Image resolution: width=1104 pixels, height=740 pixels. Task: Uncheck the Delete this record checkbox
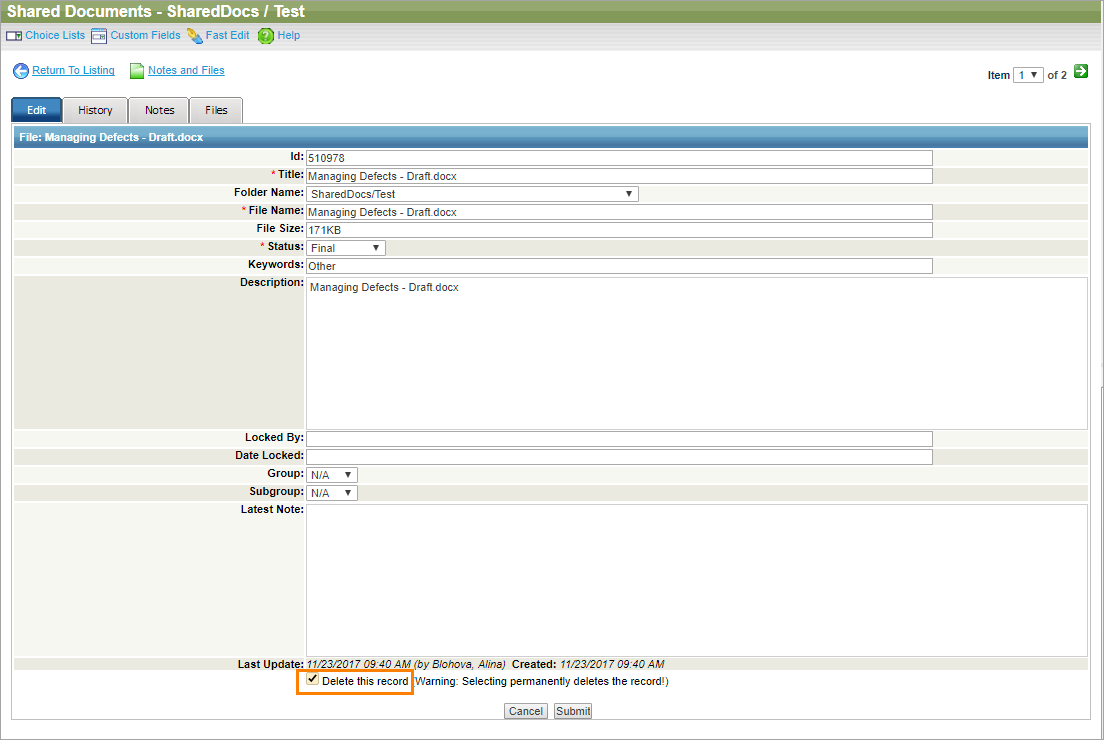[x=313, y=680]
